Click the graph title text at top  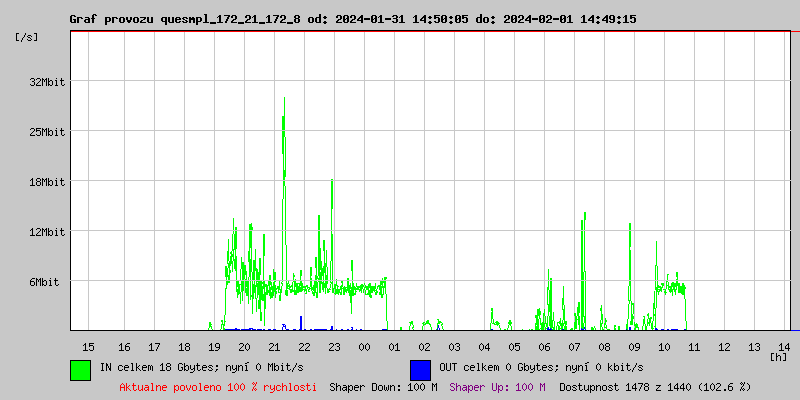coord(352,19)
